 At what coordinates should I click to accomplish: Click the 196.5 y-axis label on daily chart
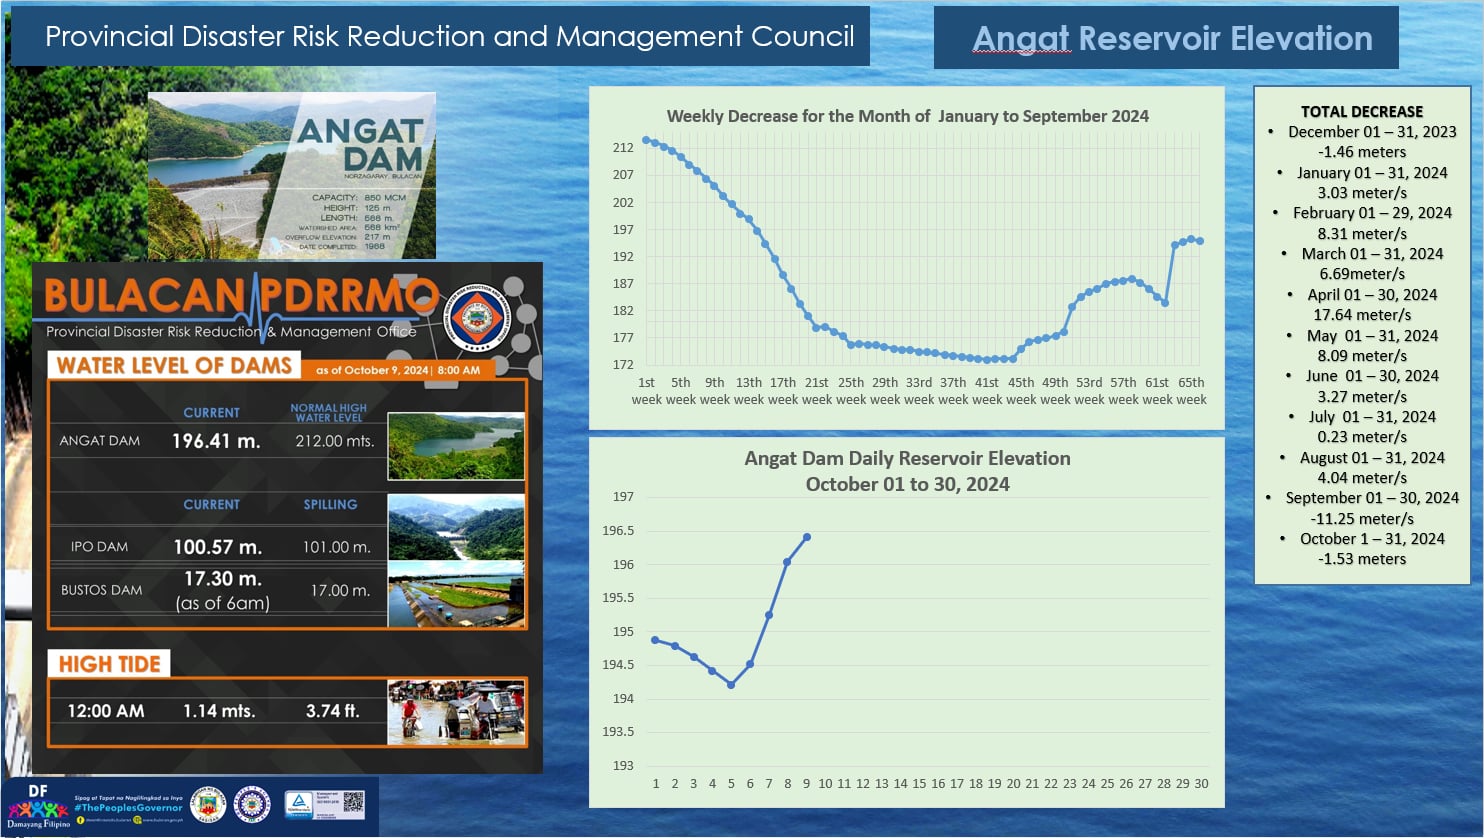(618, 531)
